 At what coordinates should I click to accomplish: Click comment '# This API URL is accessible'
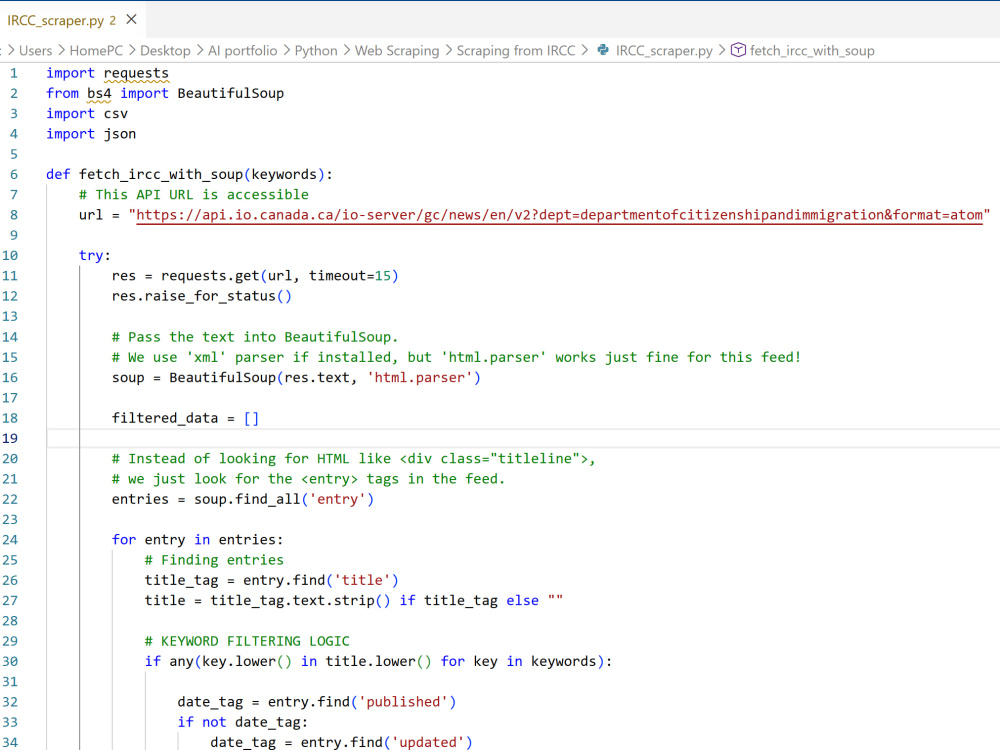[194, 195]
